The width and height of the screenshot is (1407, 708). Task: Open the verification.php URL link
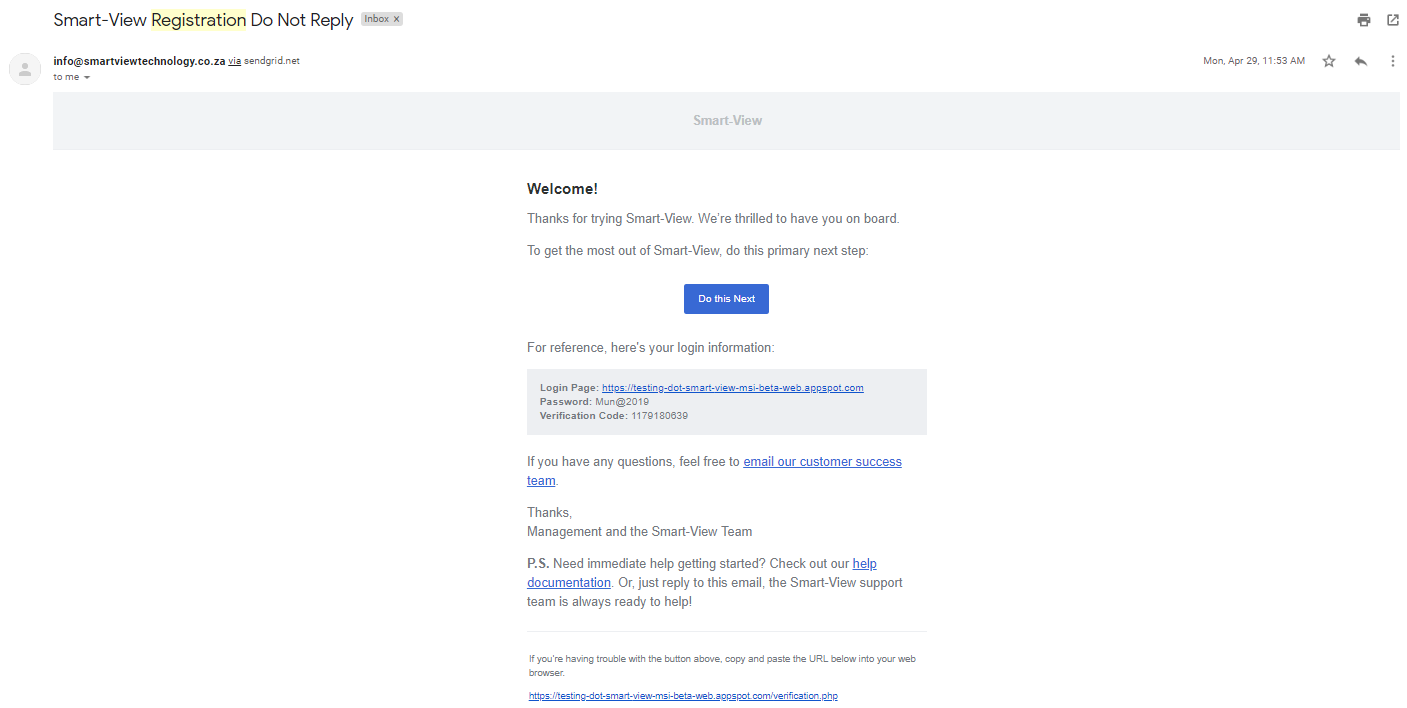pyautogui.click(x=683, y=696)
